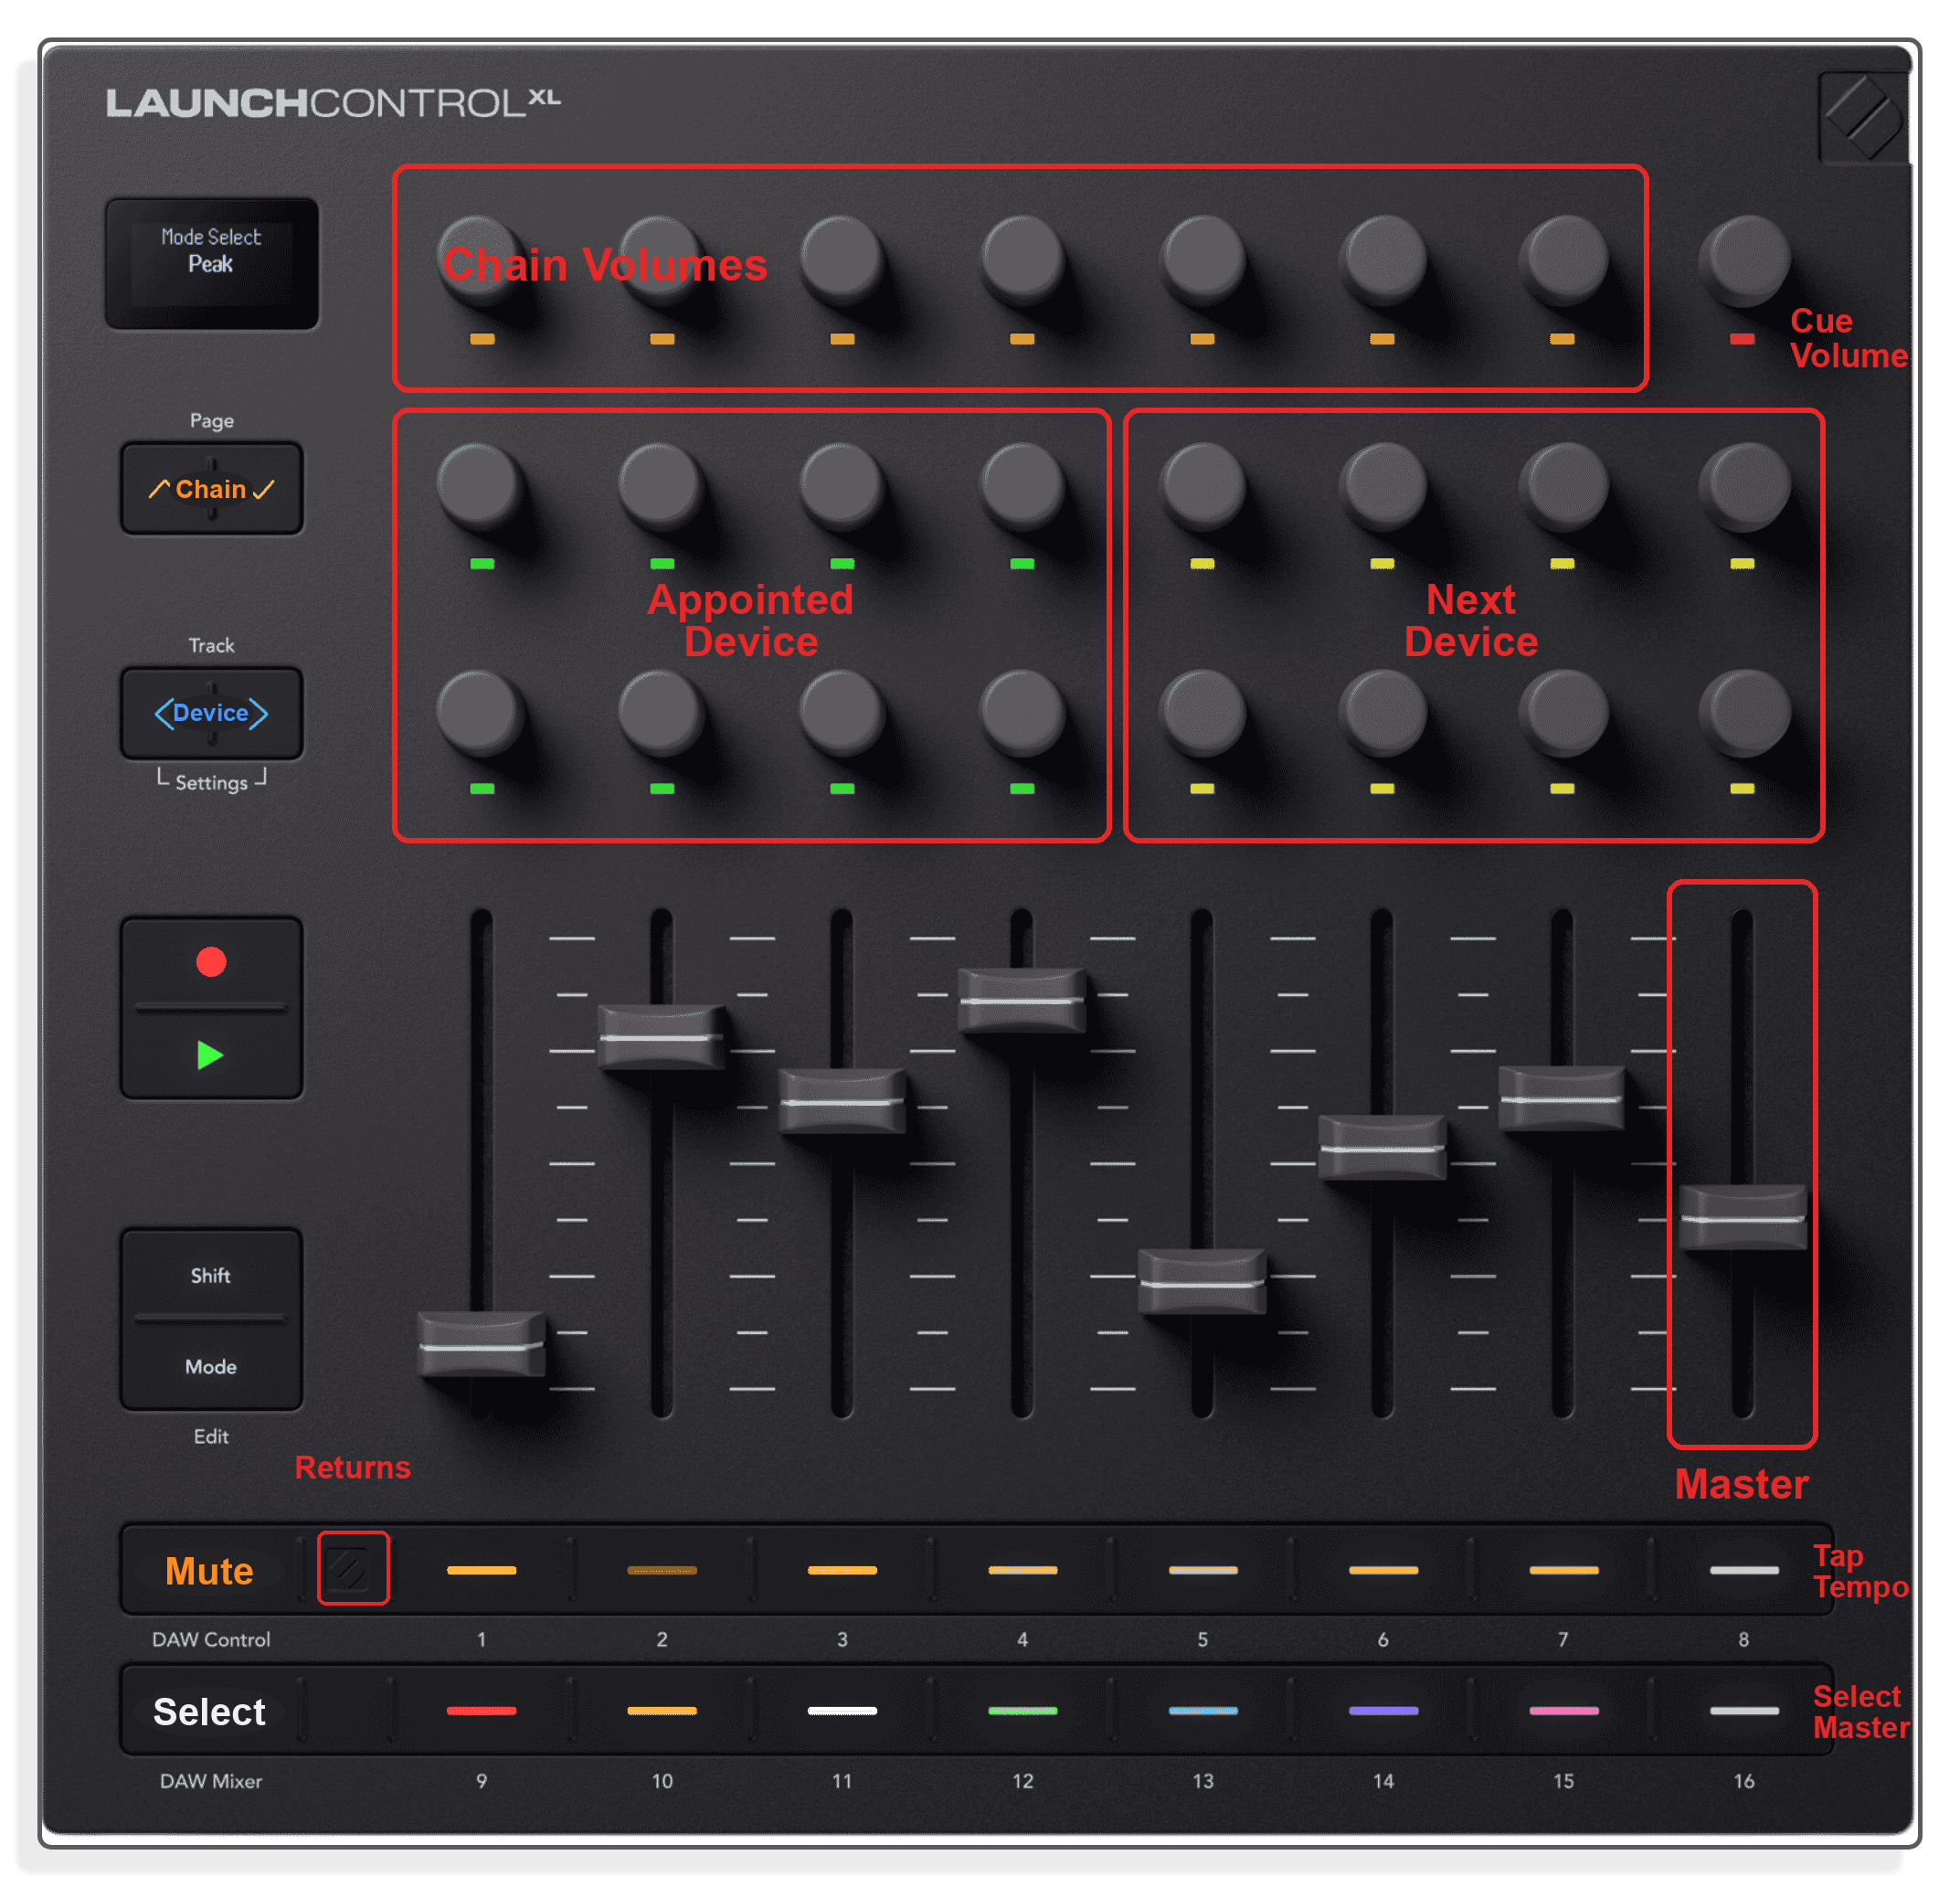This screenshot has width=1960, height=1887.
Task: Toggle mute button 3
Action: coord(842,1570)
